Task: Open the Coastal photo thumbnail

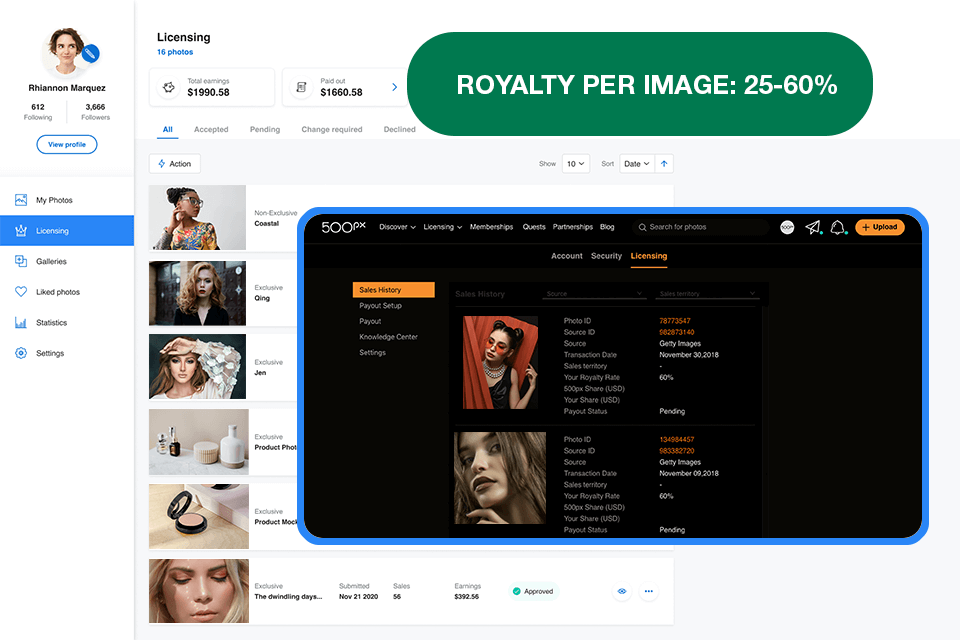Action: point(198,217)
